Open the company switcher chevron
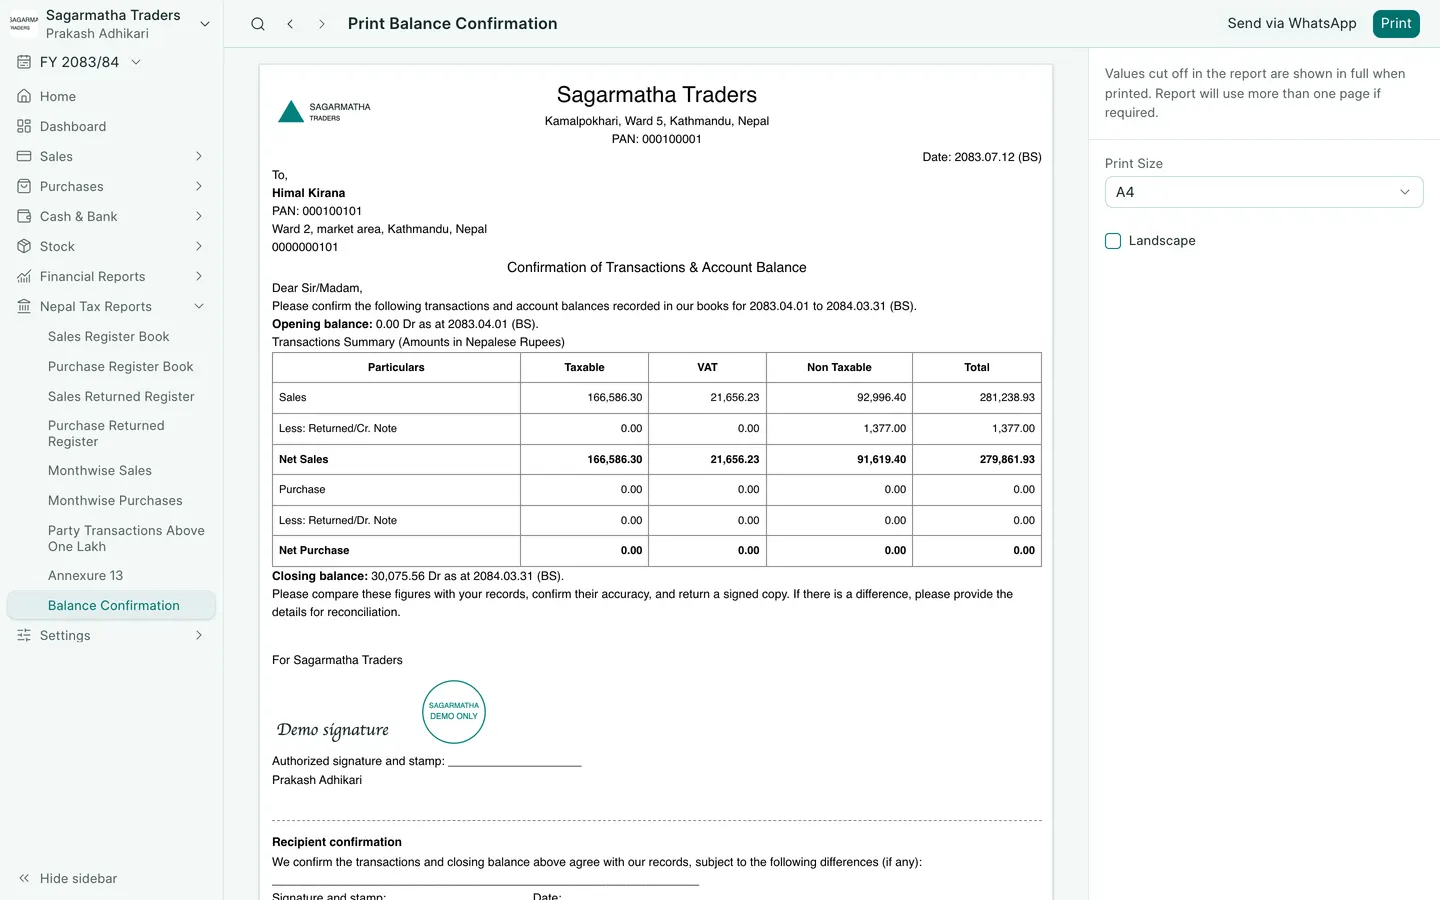Image resolution: width=1440 pixels, height=900 pixels. [205, 24]
